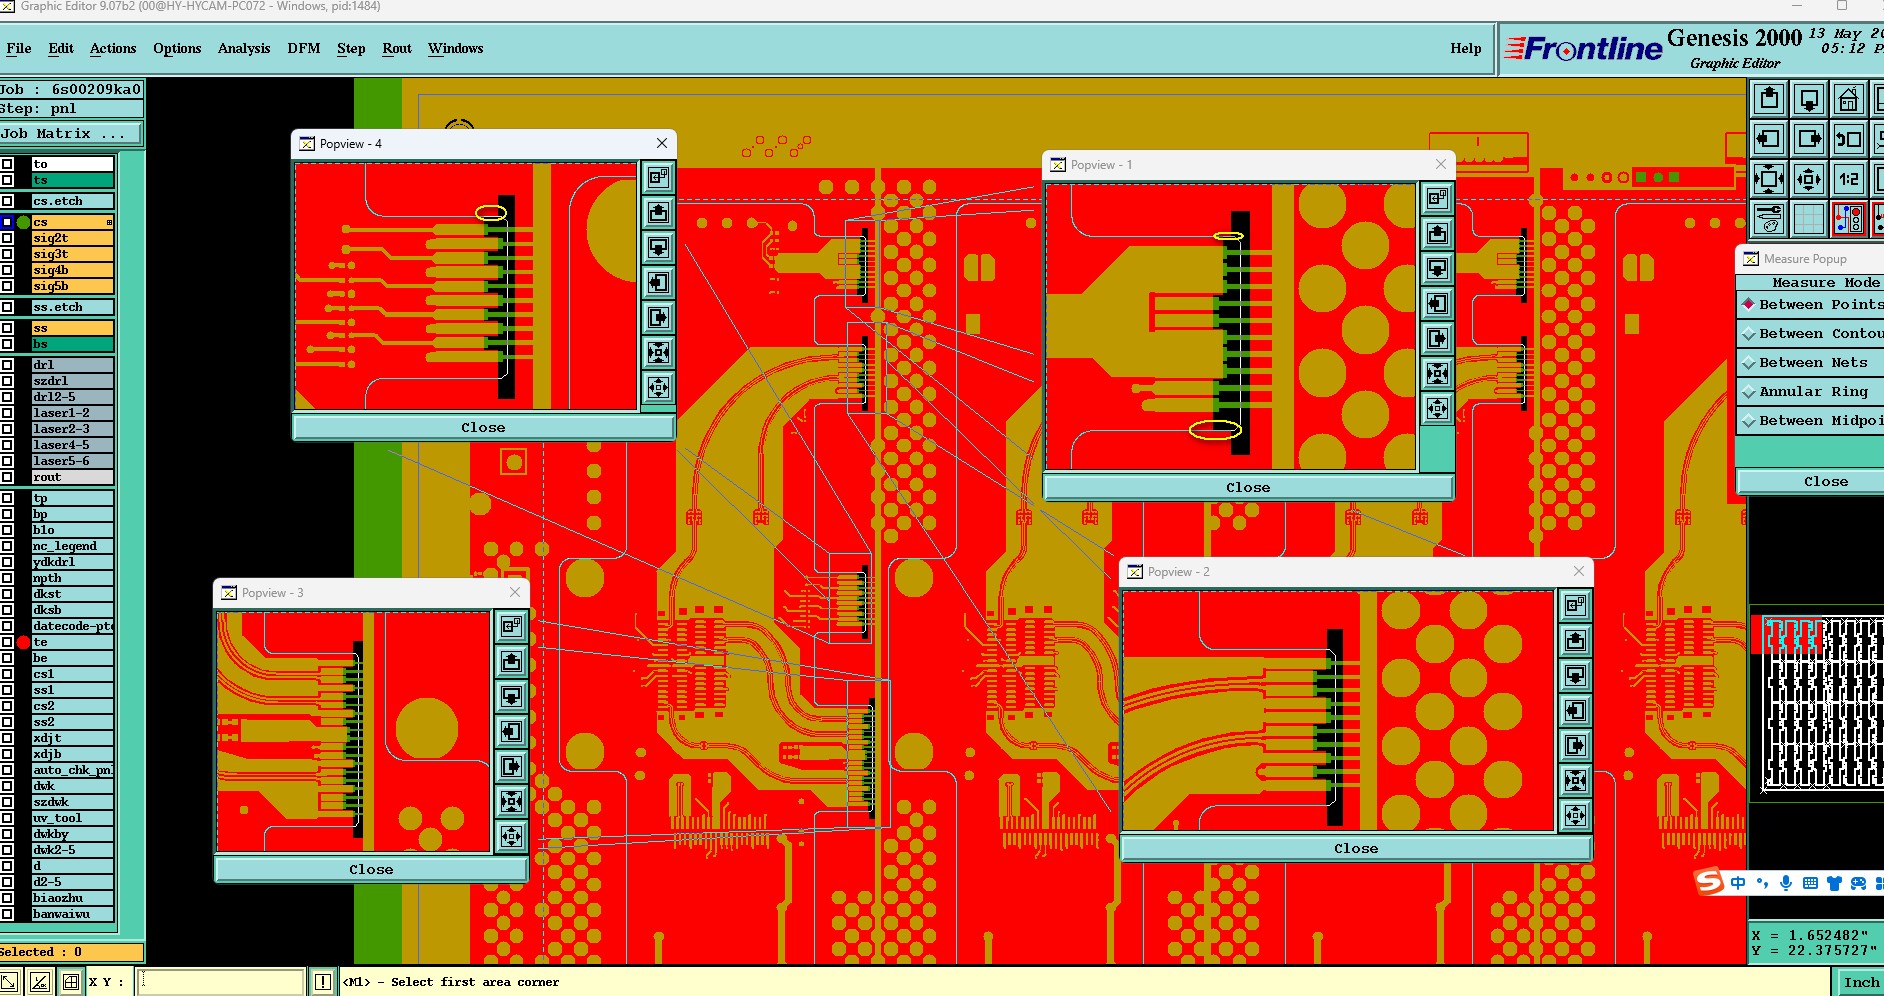Close Popview - 3 with Close button
The image size is (1884, 996).
click(x=371, y=869)
